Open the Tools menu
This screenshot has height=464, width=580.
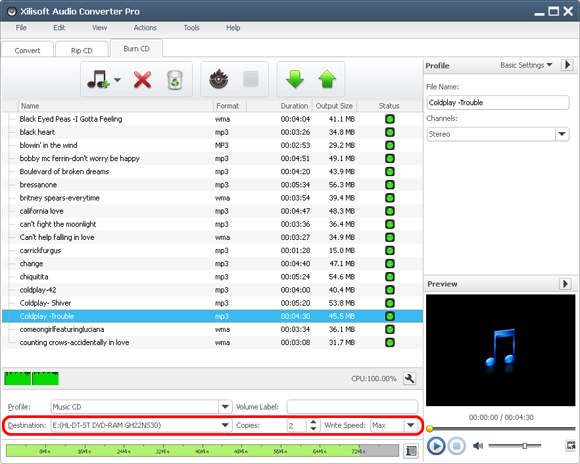point(192,28)
